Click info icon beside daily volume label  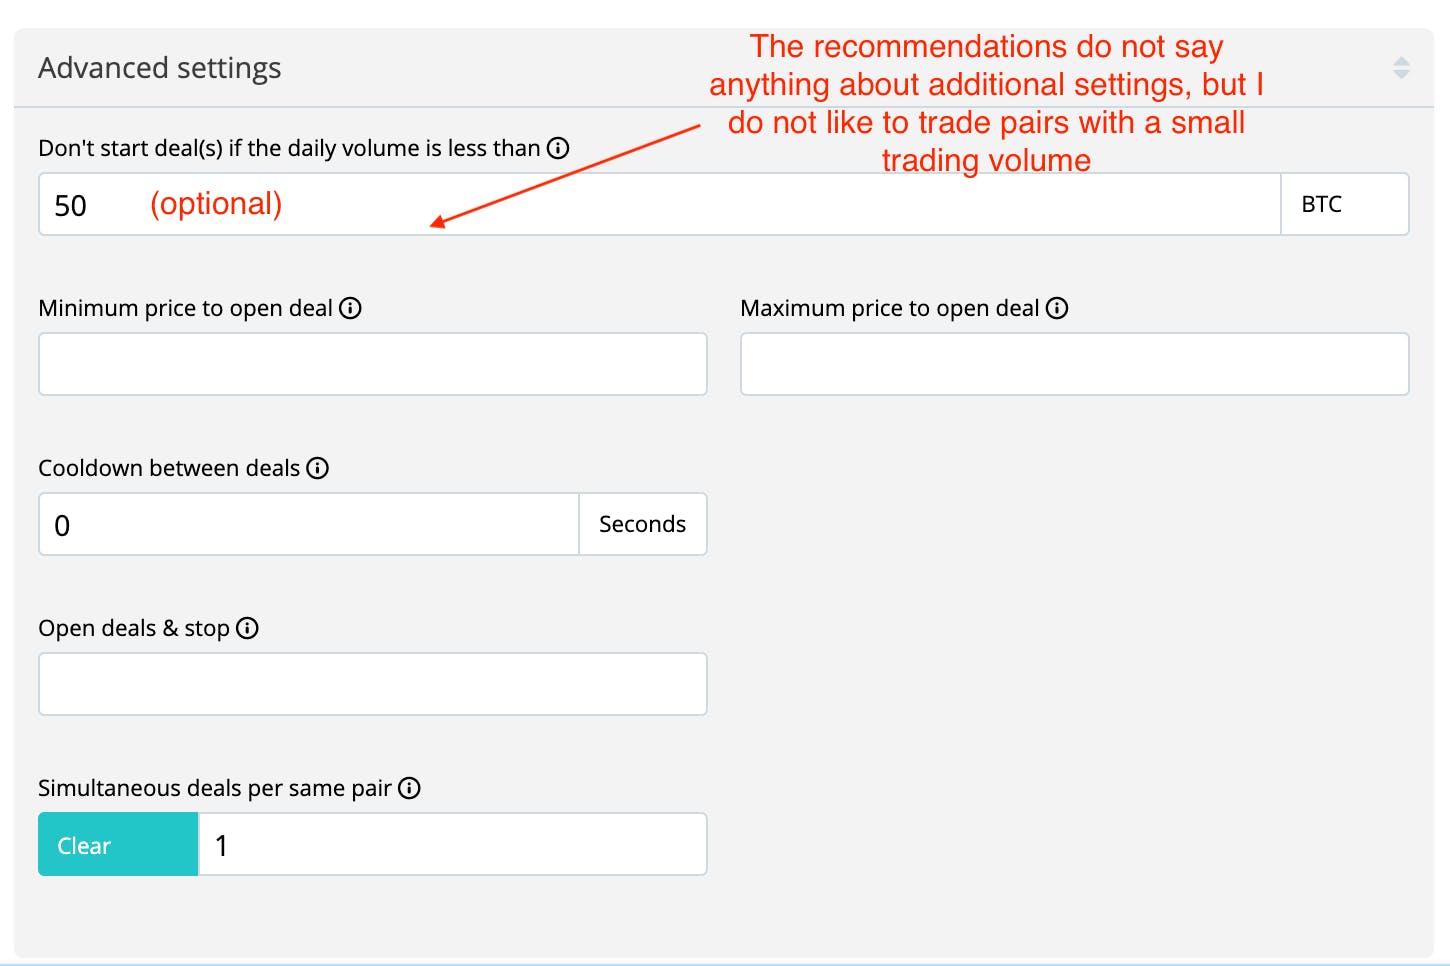(558, 148)
